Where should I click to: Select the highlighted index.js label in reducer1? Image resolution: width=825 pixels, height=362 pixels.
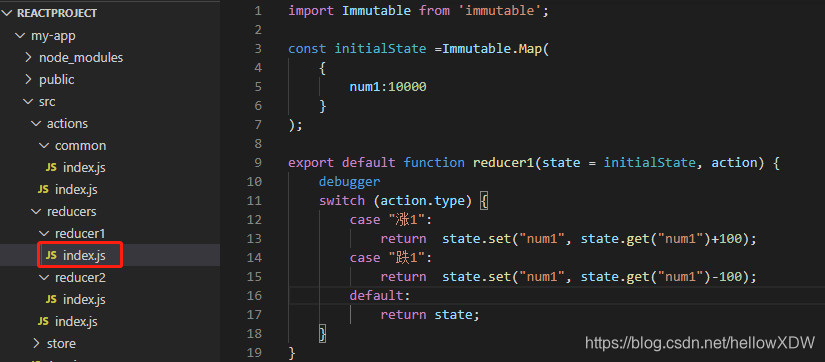tap(84, 256)
